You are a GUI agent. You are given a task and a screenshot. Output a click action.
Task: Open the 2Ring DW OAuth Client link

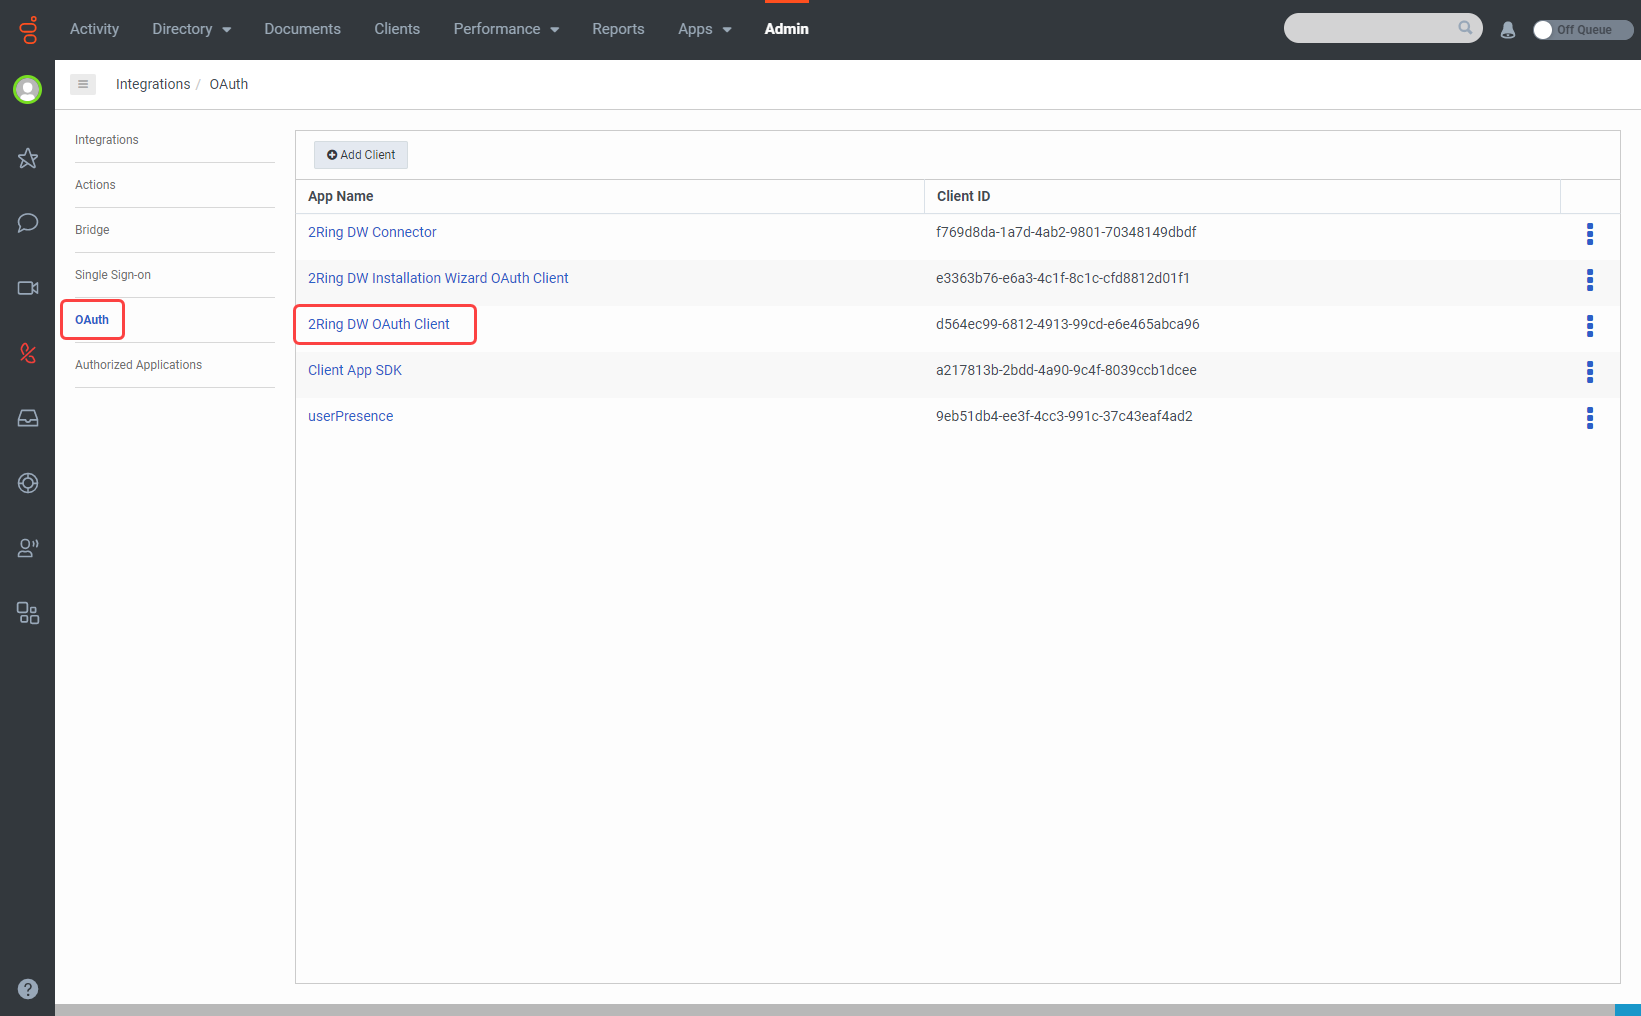point(379,324)
